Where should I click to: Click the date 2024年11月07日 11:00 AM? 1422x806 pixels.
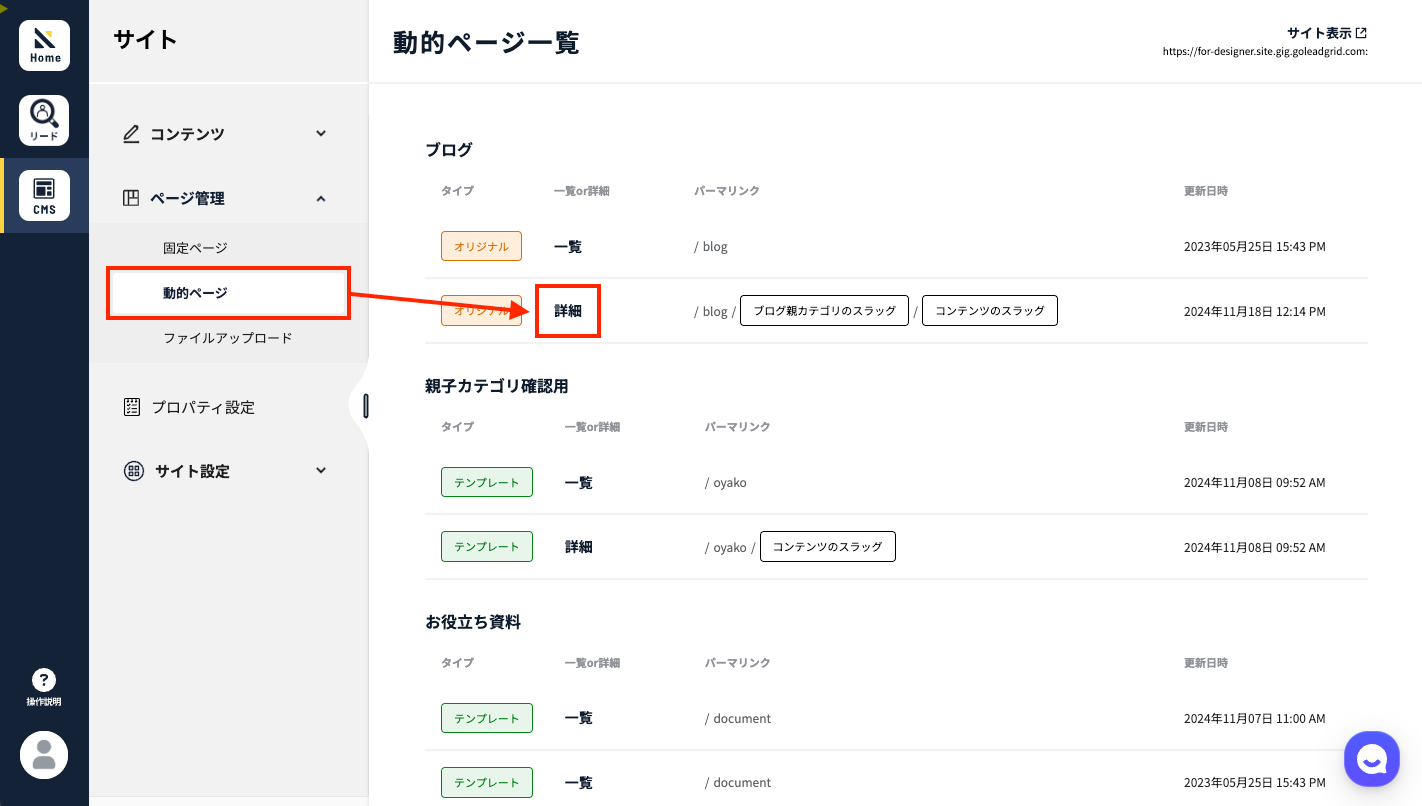[1255, 718]
